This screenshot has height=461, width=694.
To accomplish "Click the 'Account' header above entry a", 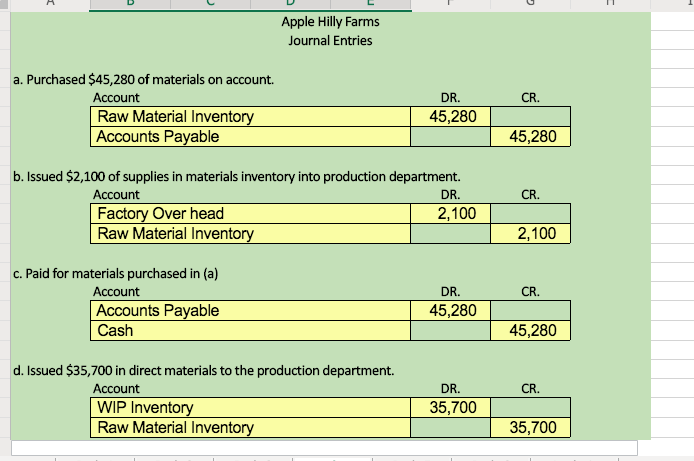I will coord(116,97).
